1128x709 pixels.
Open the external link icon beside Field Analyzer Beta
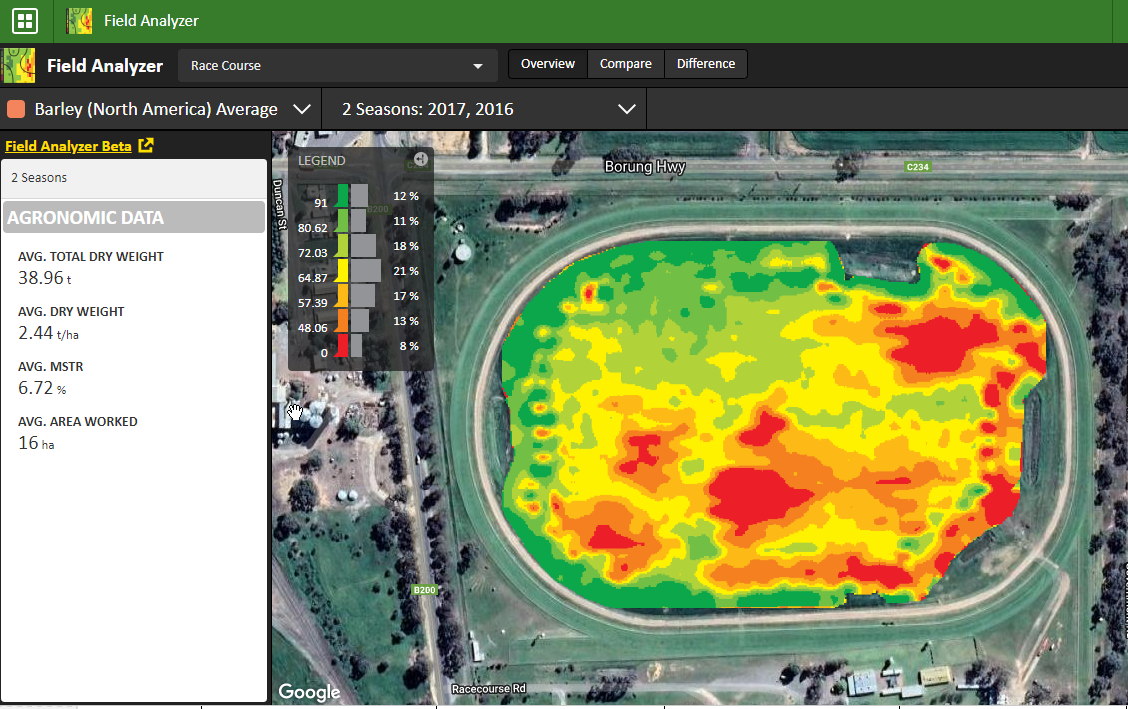click(146, 145)
